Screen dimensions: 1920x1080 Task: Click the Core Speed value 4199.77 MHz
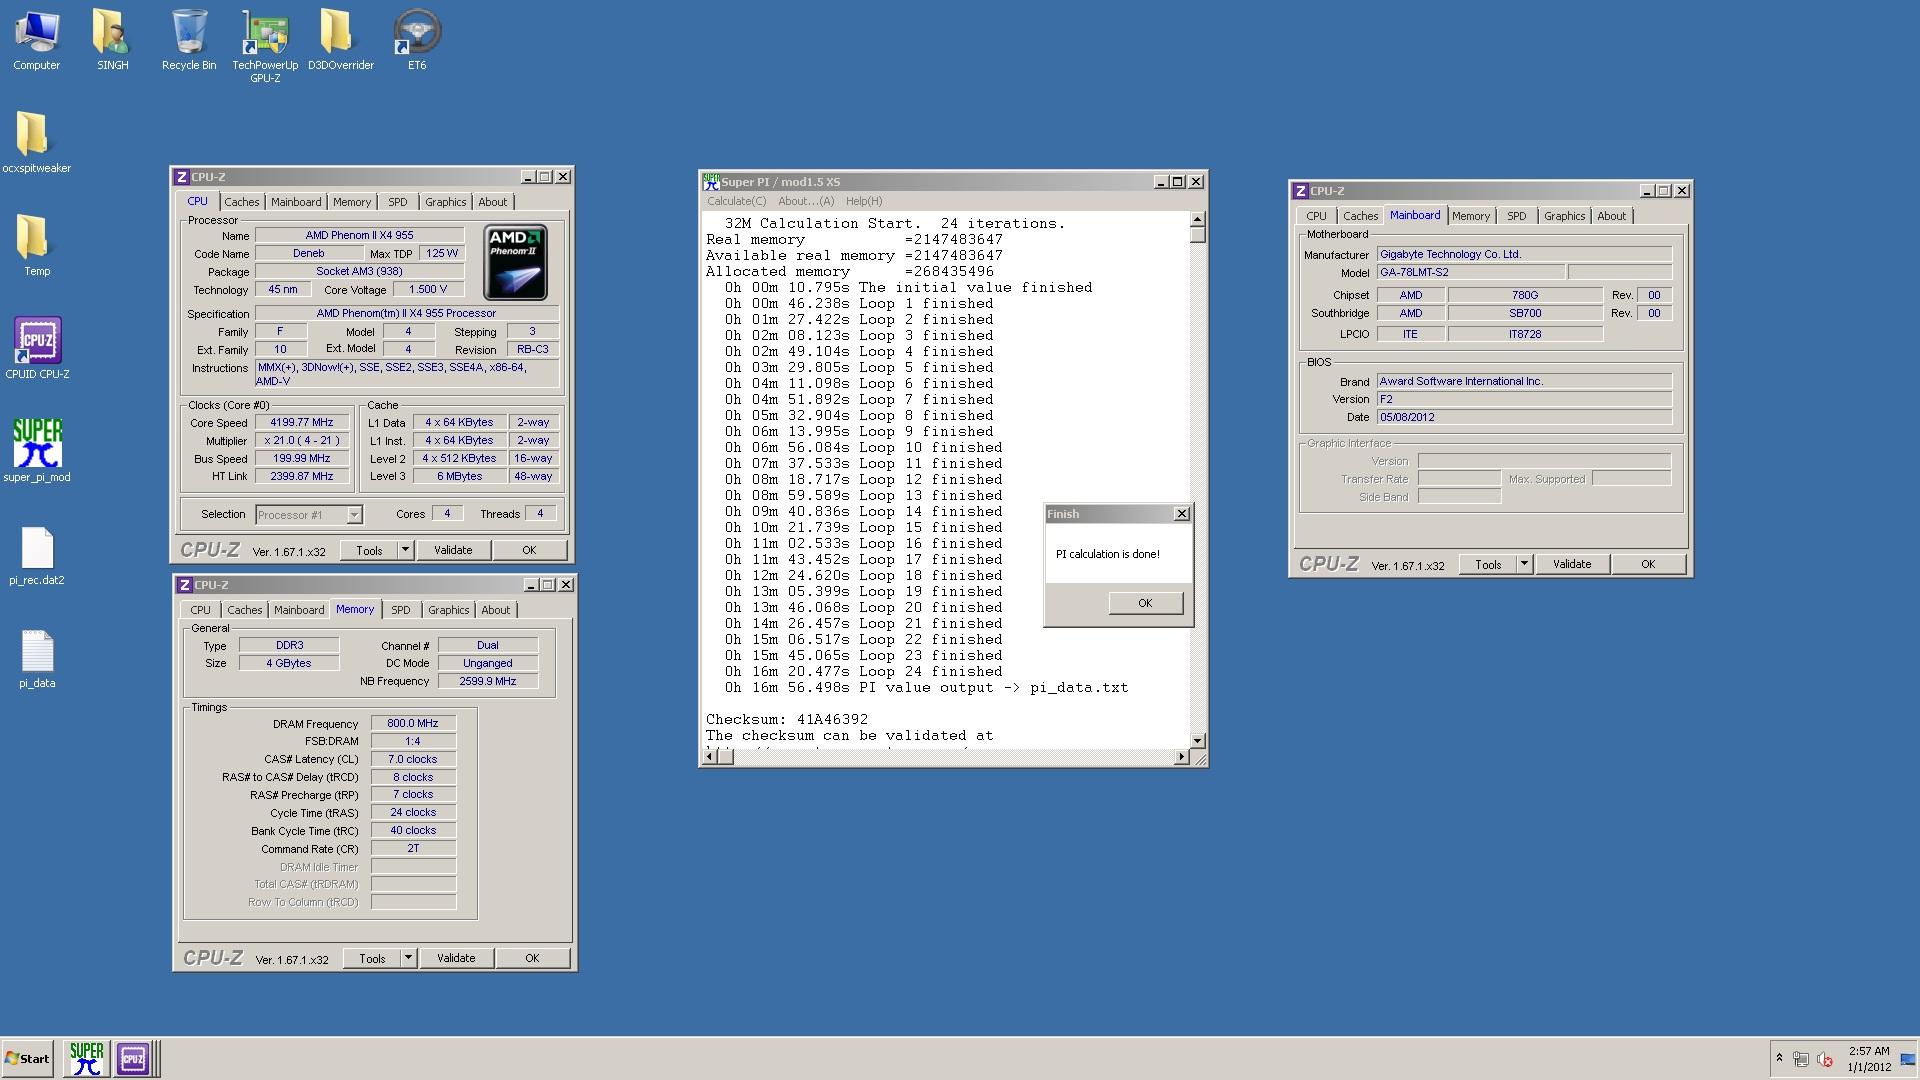[301, 423]
